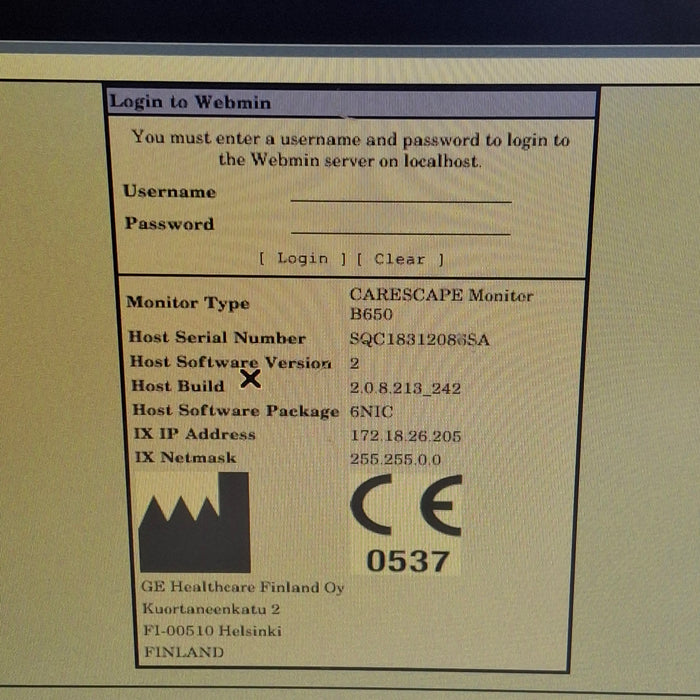The width and height of the screenshot is (700, 700).
Task: Click the Host Build value 2.0.8.213_242
Action: click(x=405, y=388)
